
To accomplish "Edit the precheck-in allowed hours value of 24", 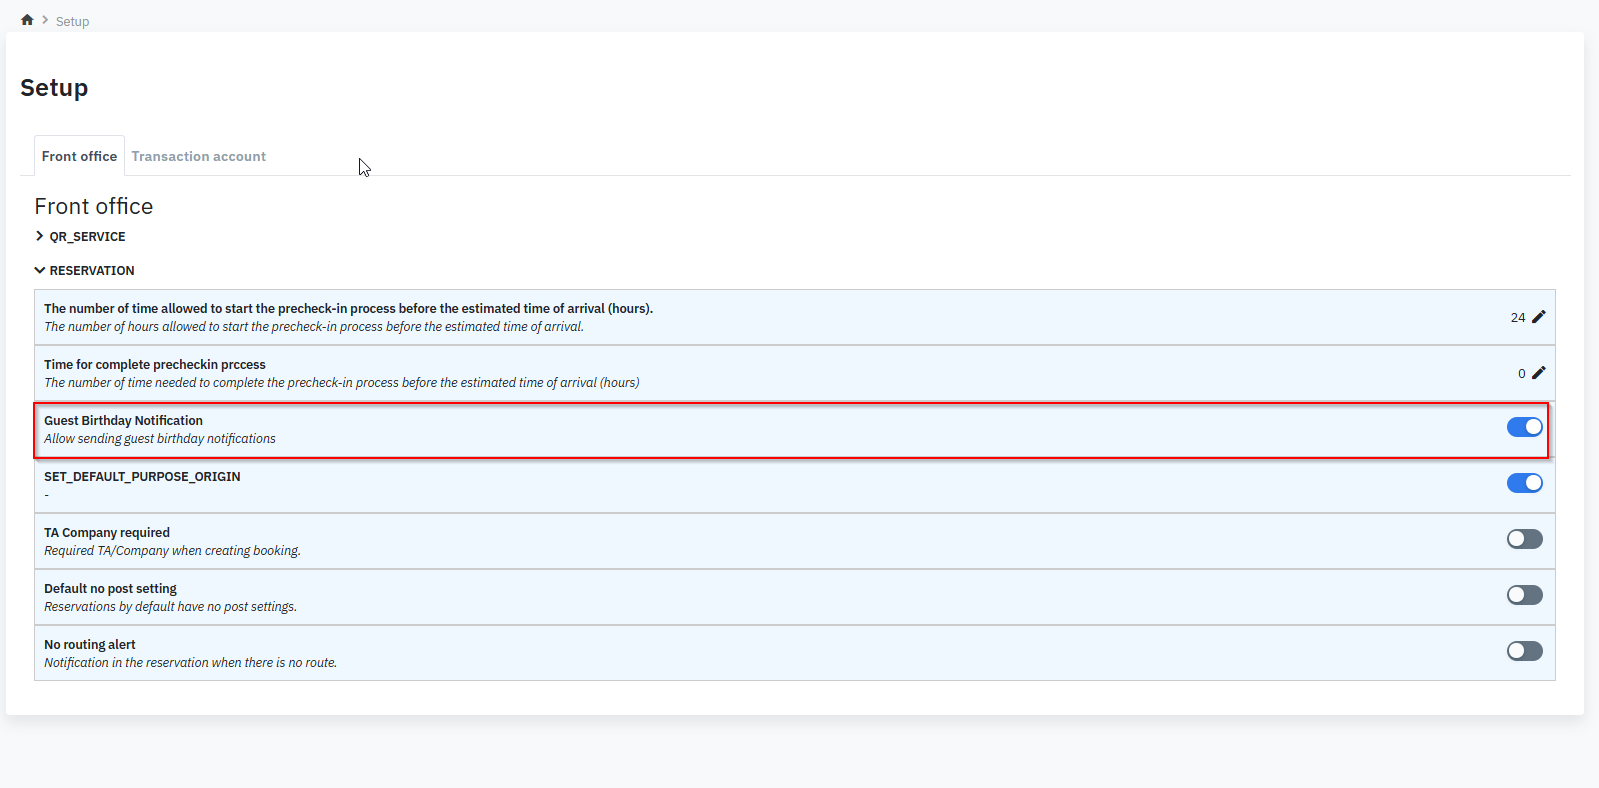I will [x=1538, y=317].
